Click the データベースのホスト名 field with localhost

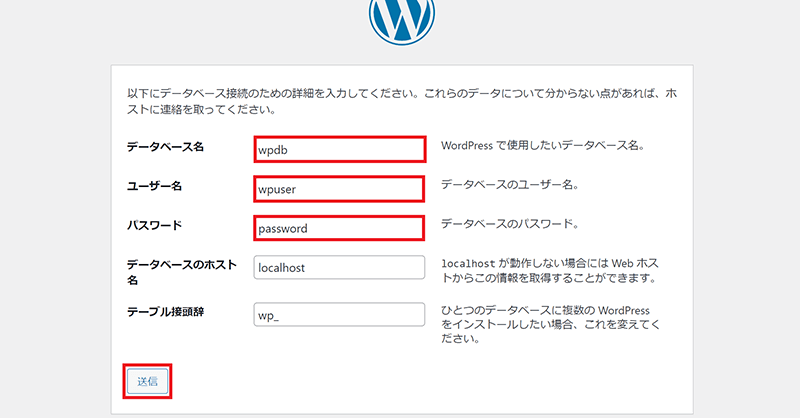[x=339, y=268]
